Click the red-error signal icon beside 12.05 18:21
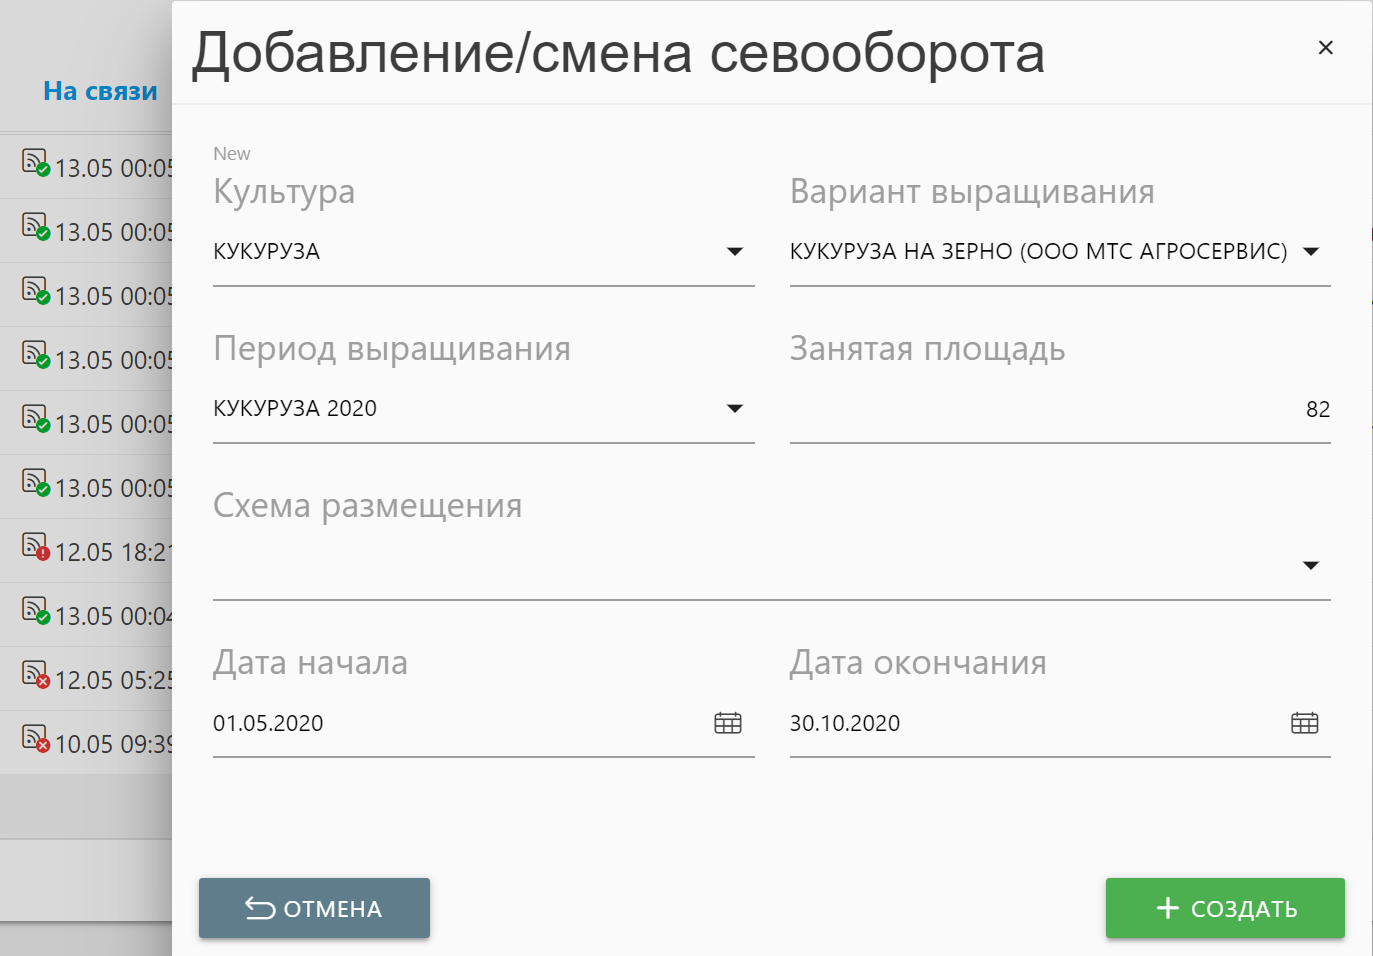The image size is (1373, 956). click(36, 546)
